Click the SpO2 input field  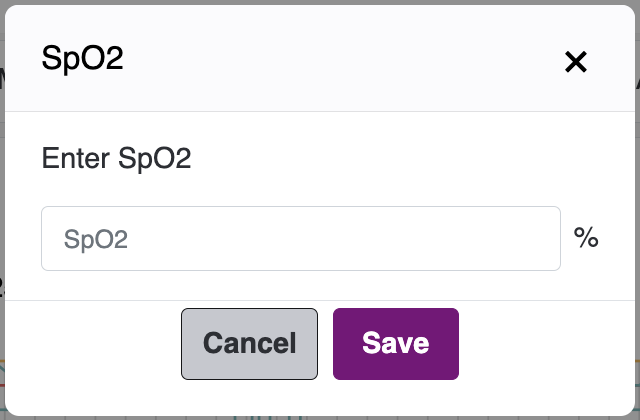[301, 238]
